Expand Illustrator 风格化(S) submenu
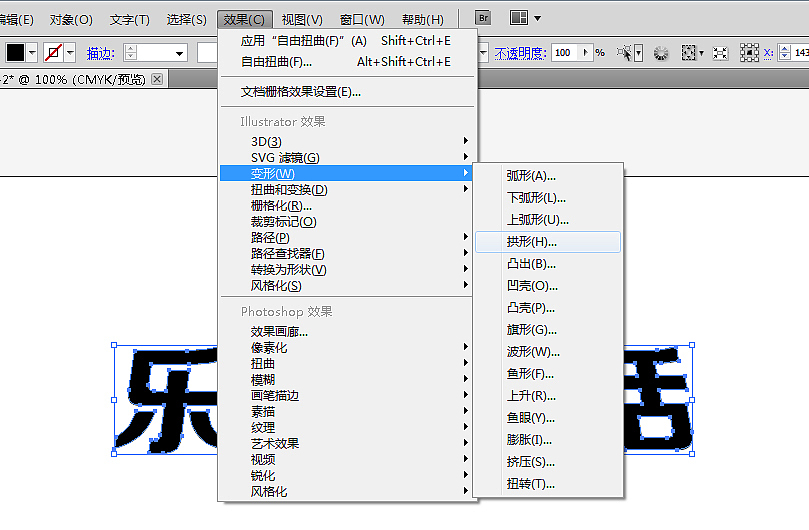 (x=346, y=285)
